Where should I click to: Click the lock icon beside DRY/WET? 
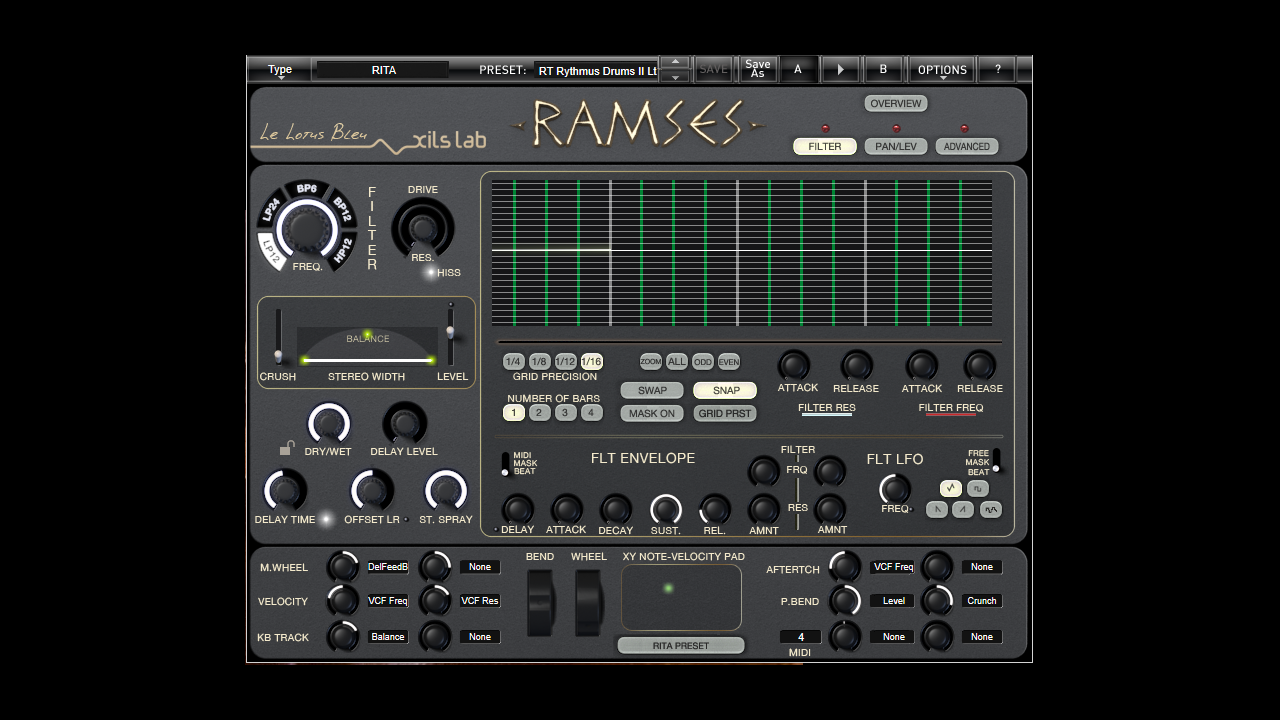pyautogui.click(x=287, y=449)
